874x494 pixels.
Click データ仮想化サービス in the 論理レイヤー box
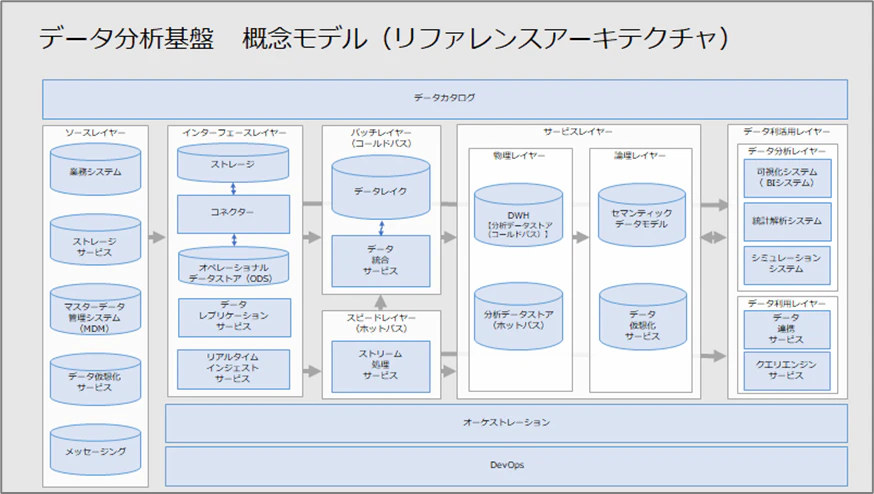click(643, 317)
